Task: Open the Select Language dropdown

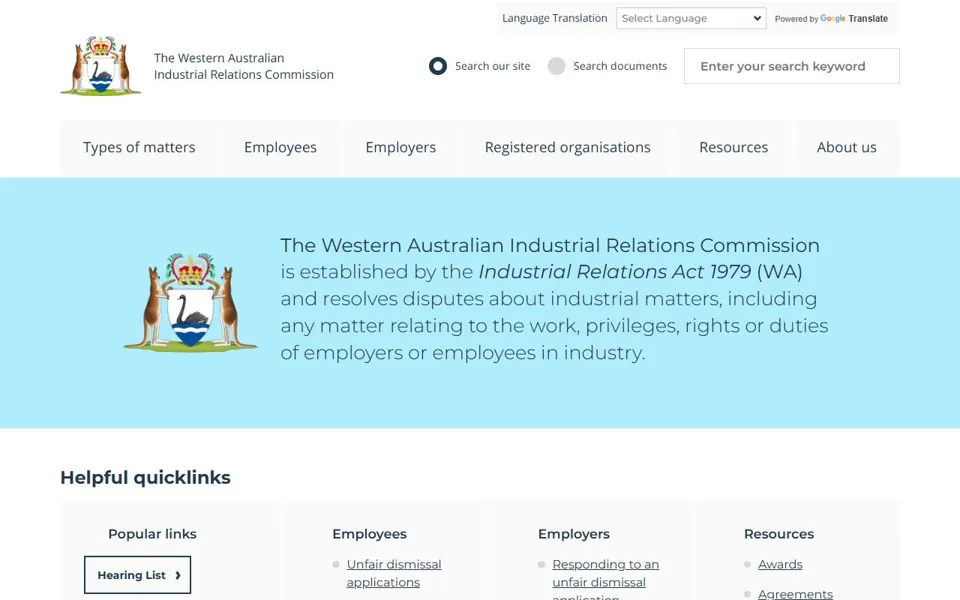Action: pyautogui.click(x=691, y=18)
